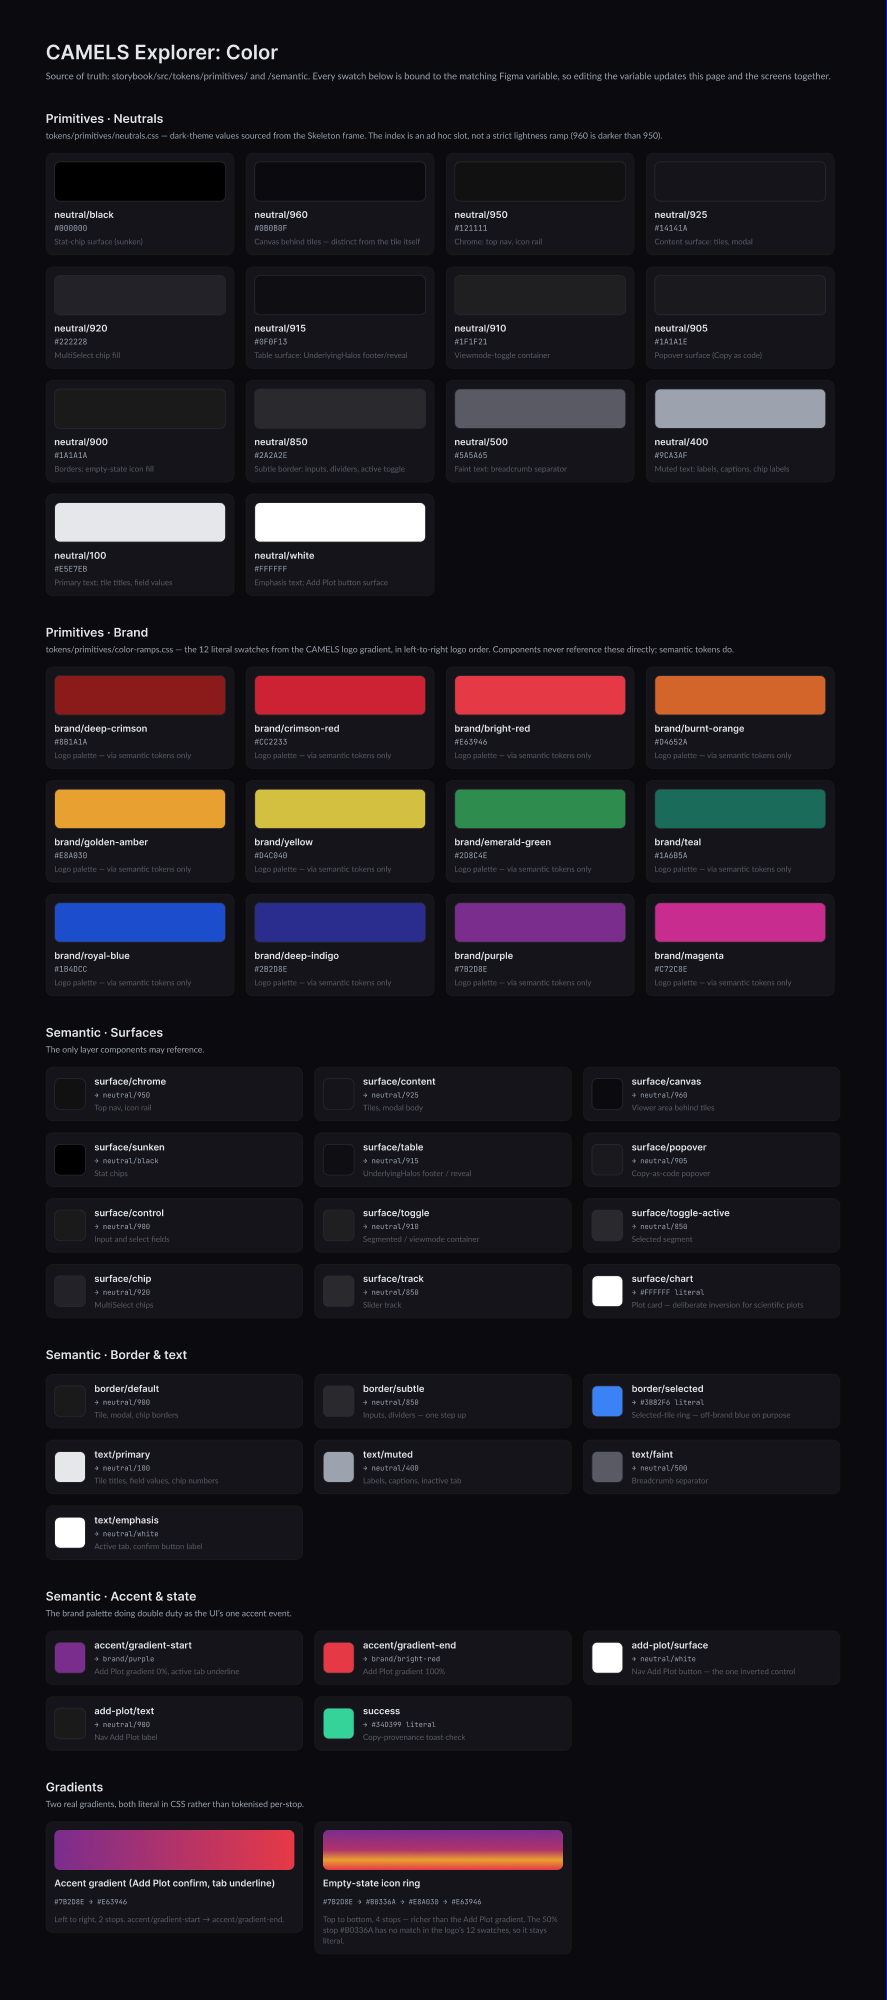
Task: Click the accent/gradient-end red chip
Action: click(339, 1658)
